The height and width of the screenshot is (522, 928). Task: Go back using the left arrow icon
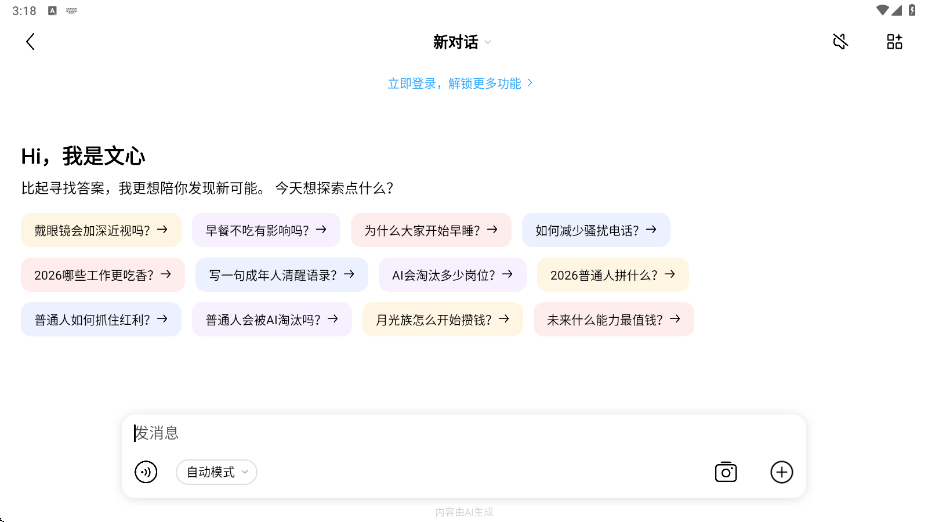click(x=31, y=42)
